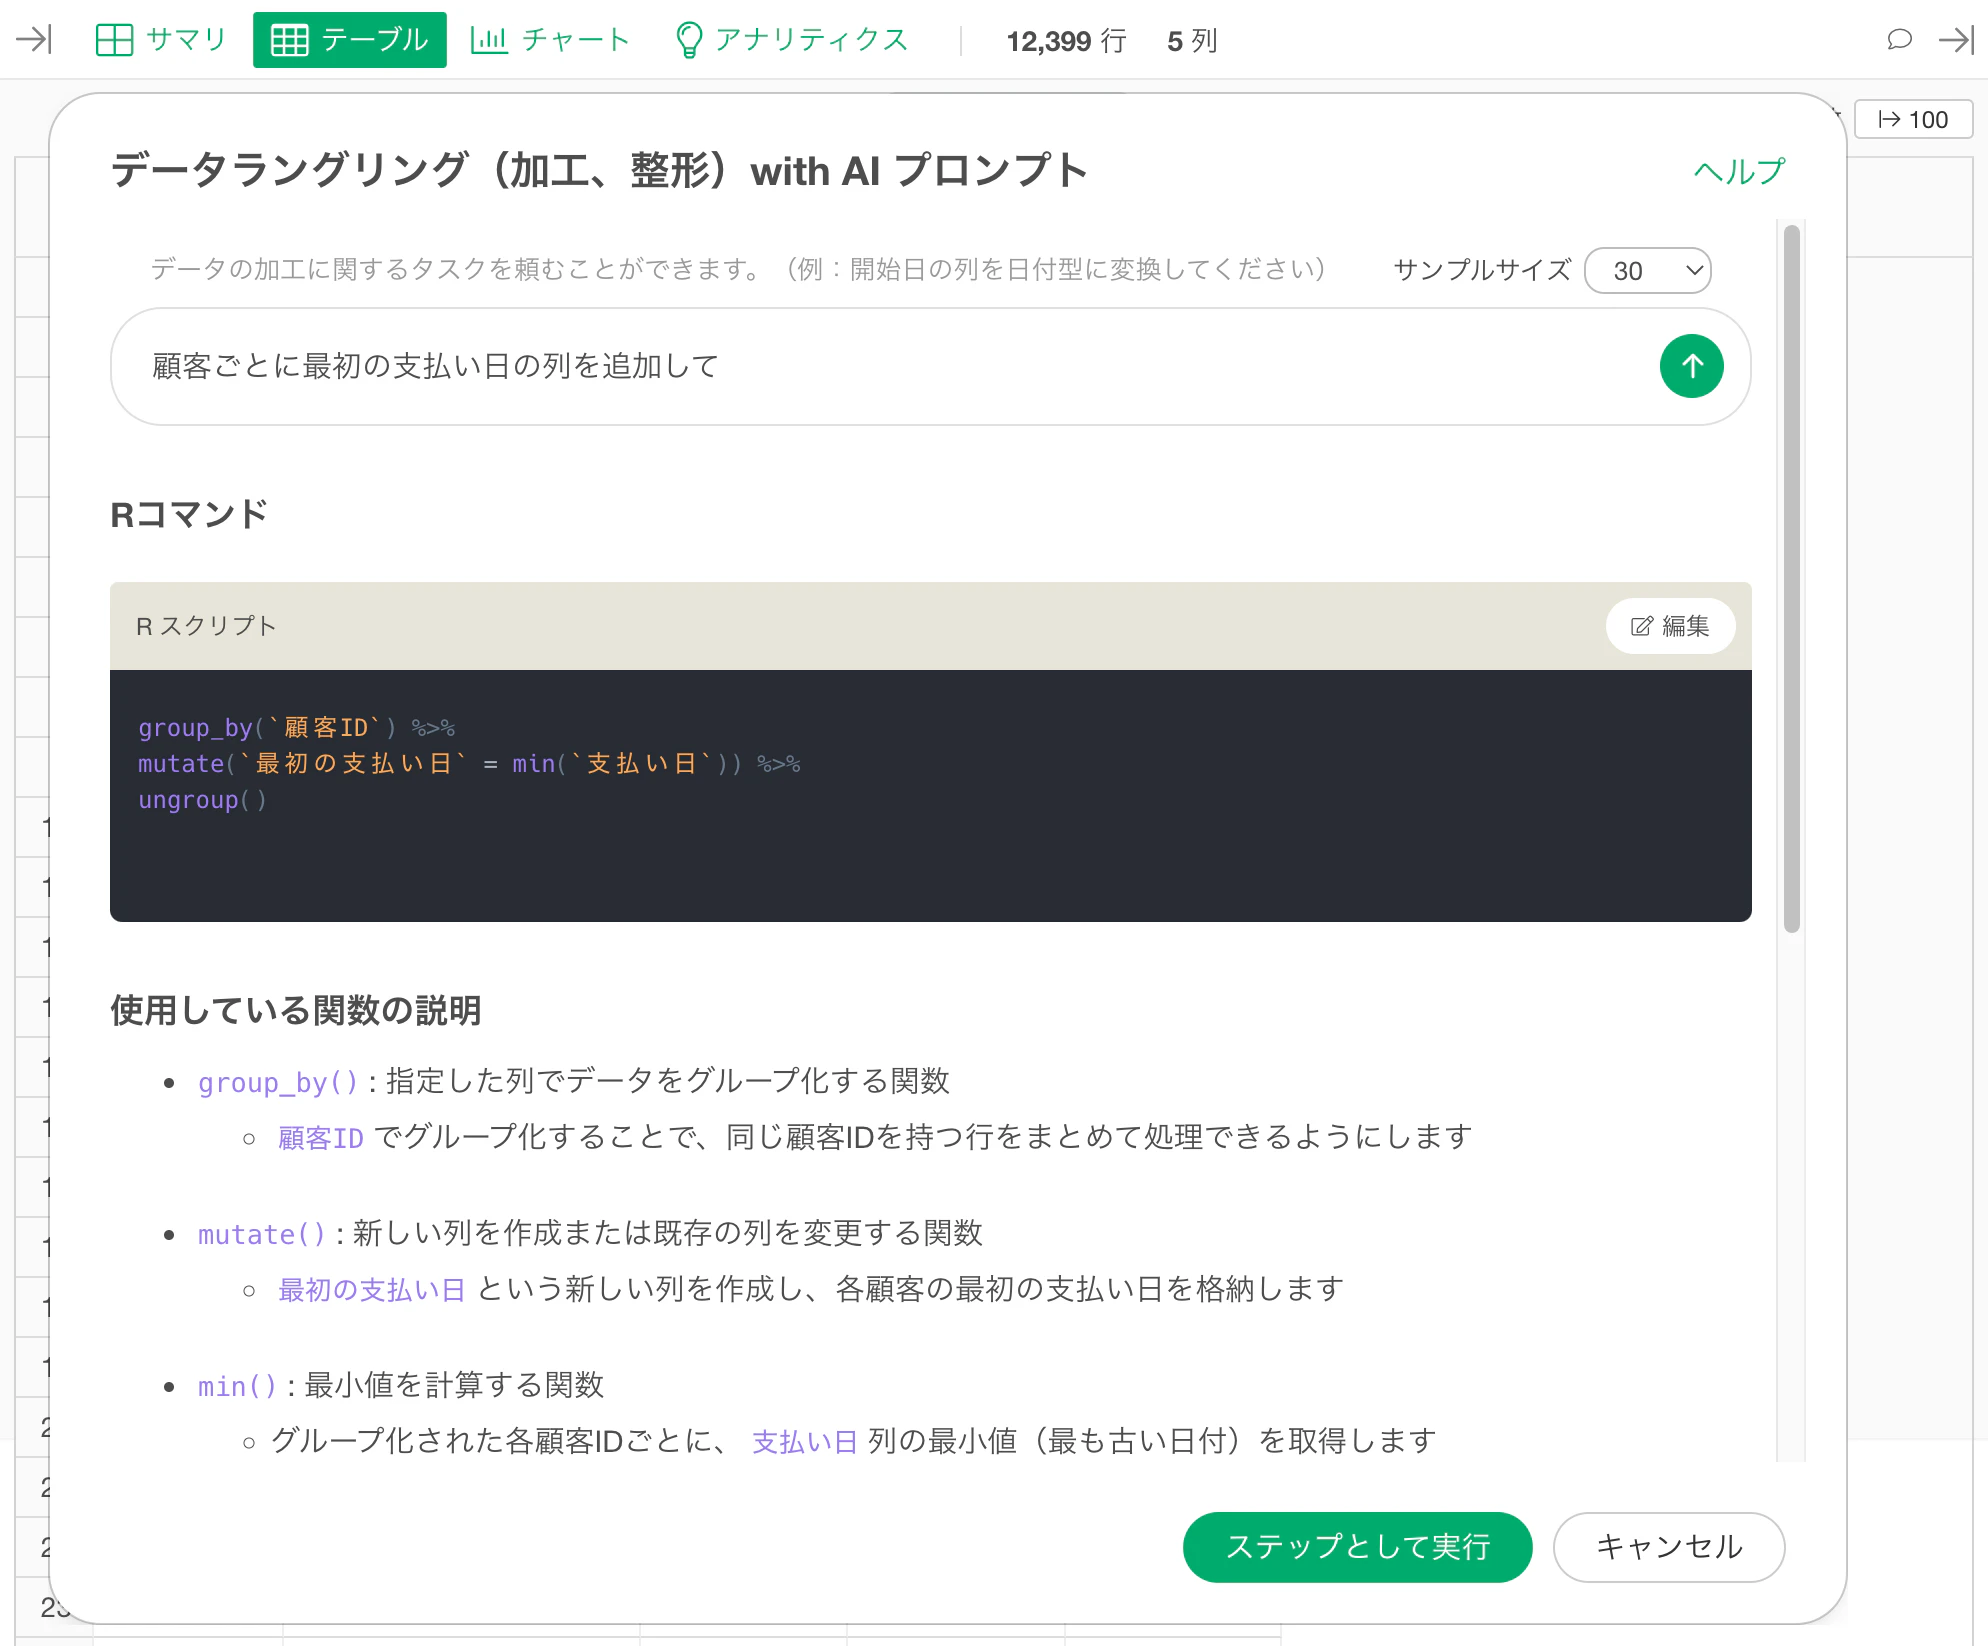Screen dimensions: 1988x1646
Task: Click the 最初の支払い日 term in the mutate explanation
Action: [x=372, y=1290]
